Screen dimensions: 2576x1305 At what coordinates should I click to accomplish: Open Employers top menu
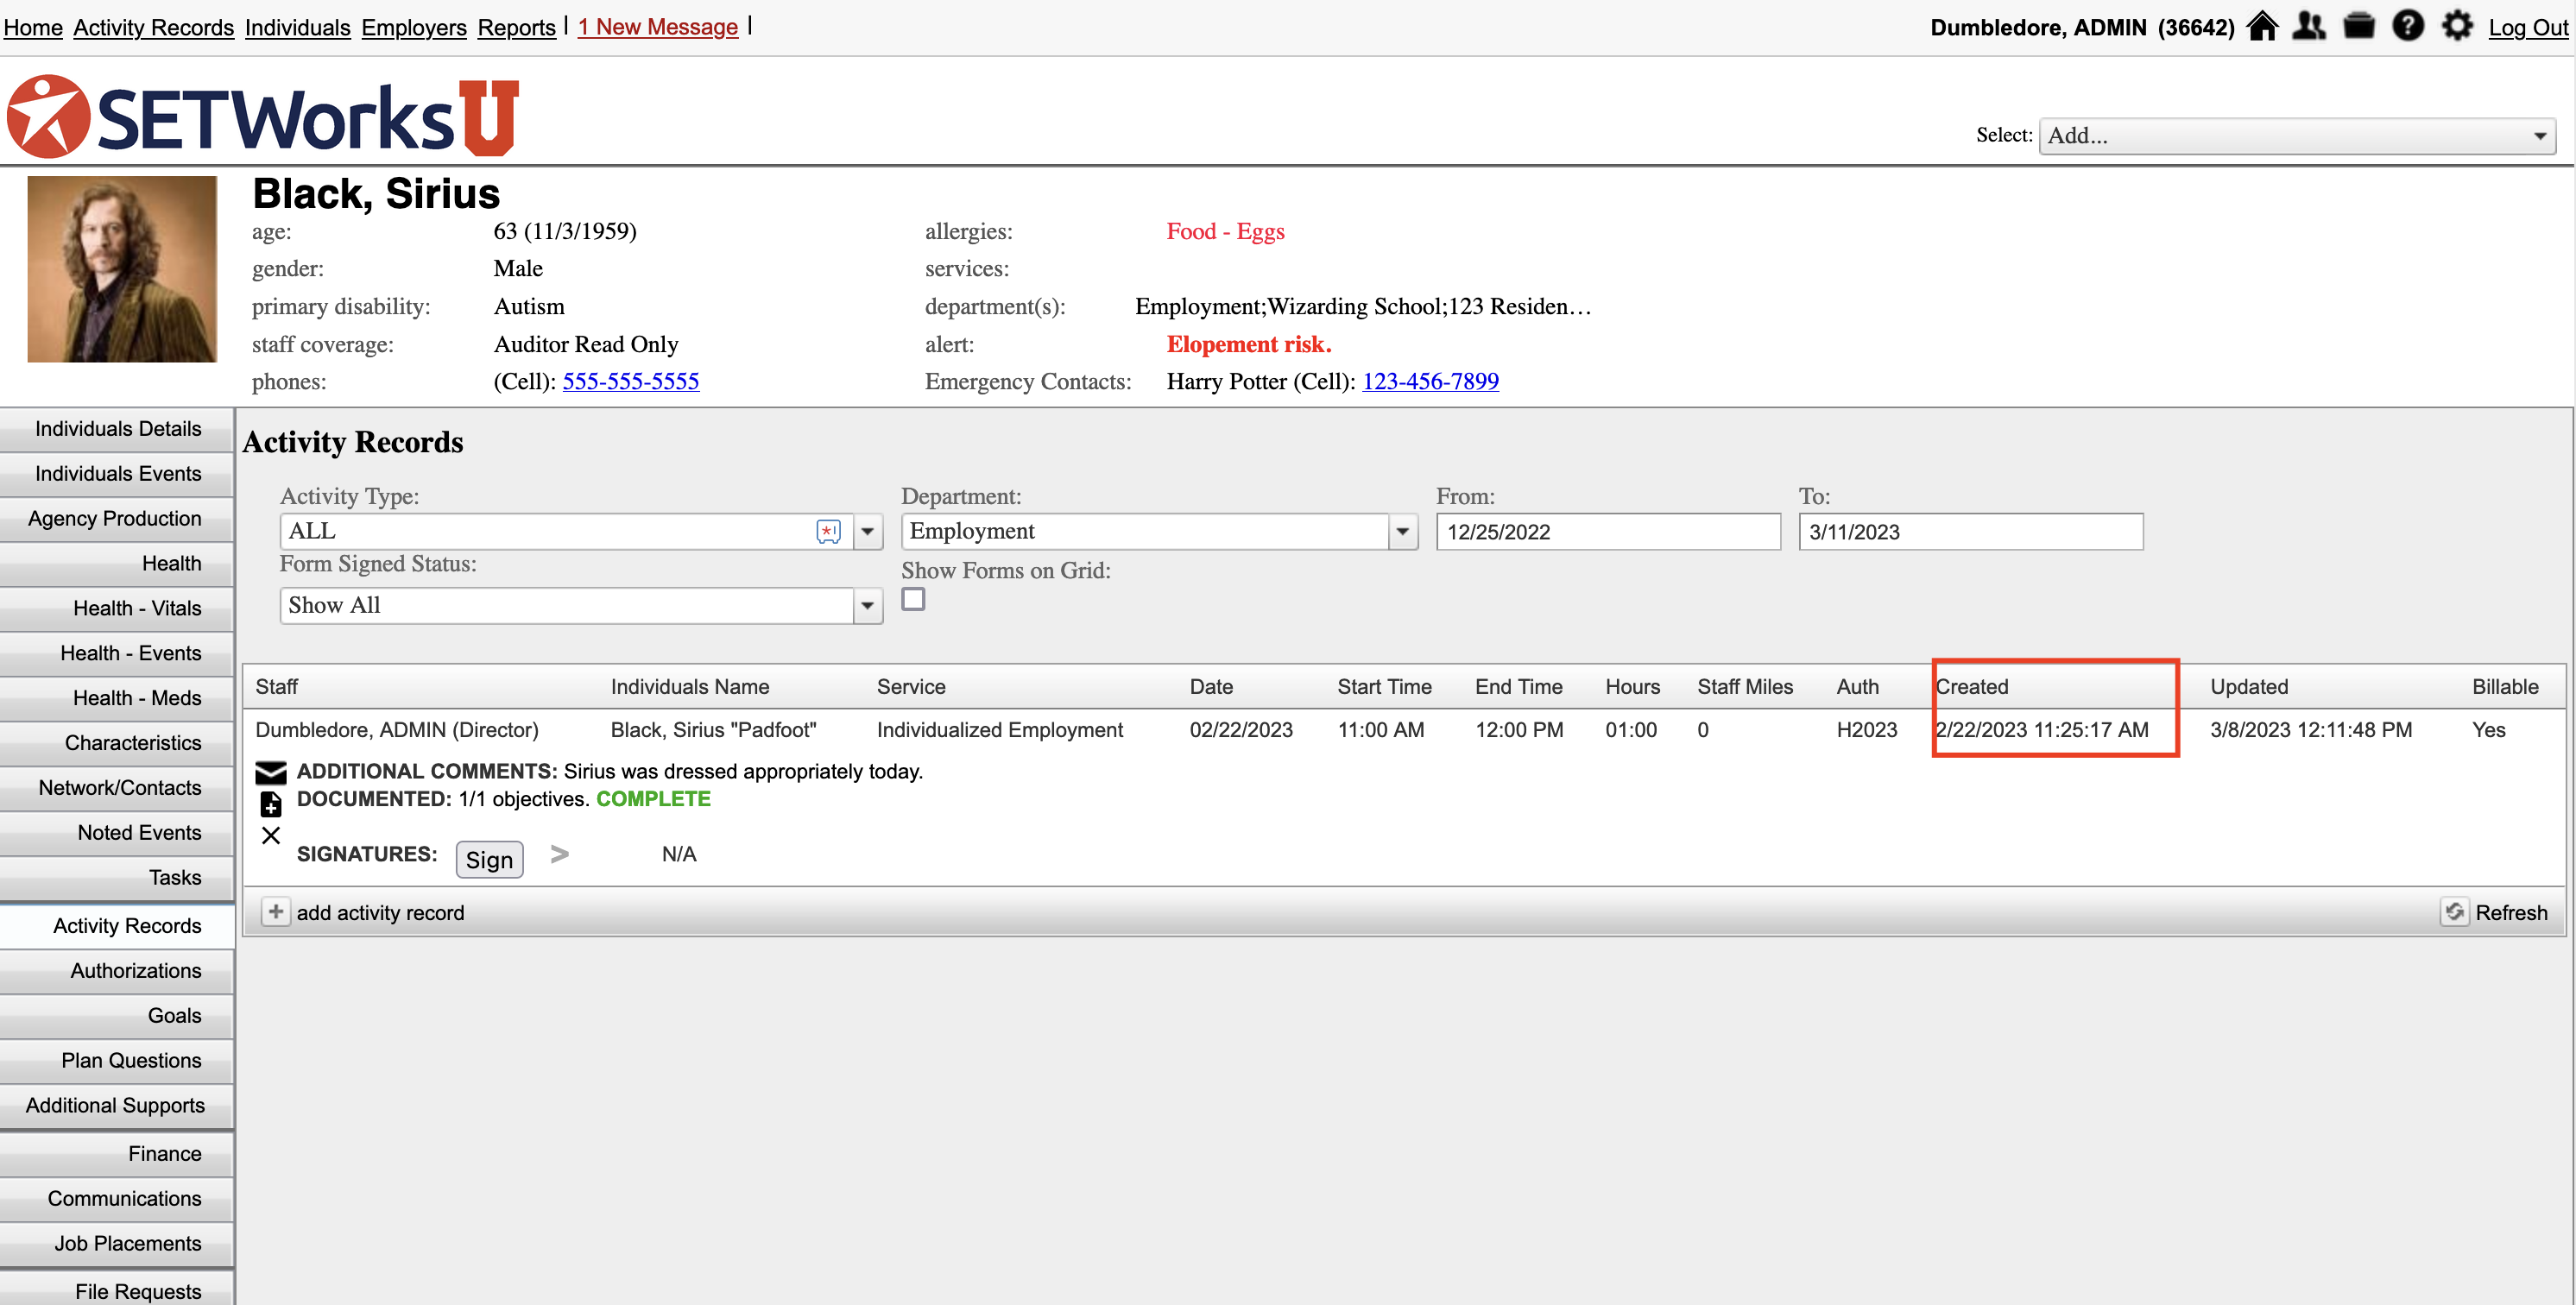(x=414, y=27)
